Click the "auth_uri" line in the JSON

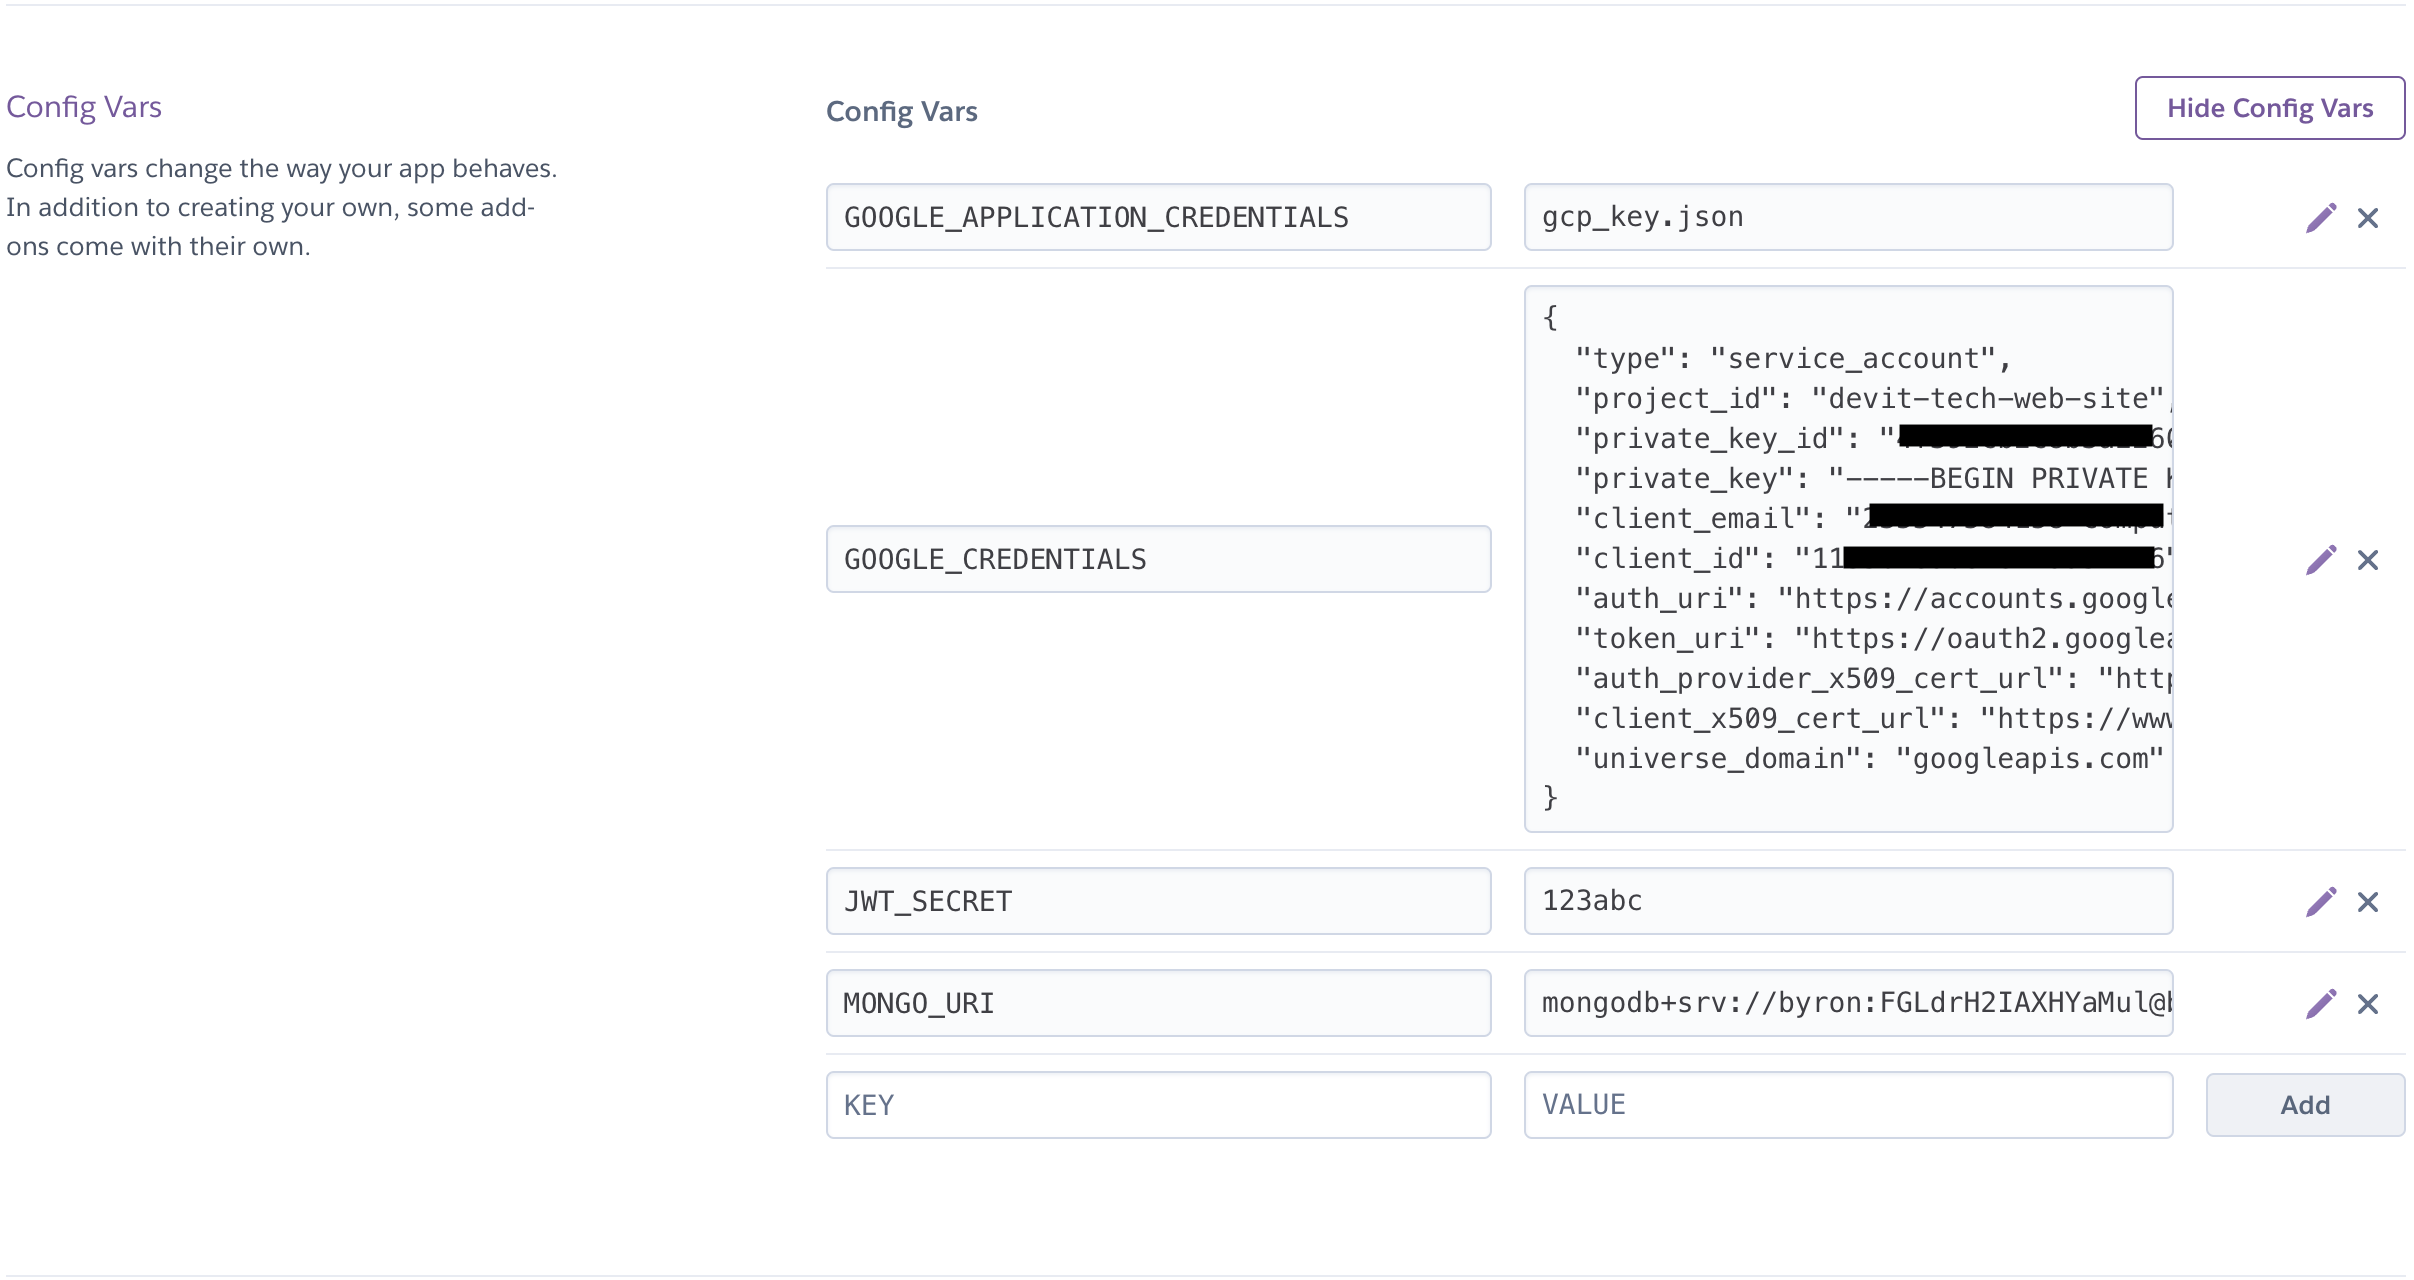point(1872,599)
